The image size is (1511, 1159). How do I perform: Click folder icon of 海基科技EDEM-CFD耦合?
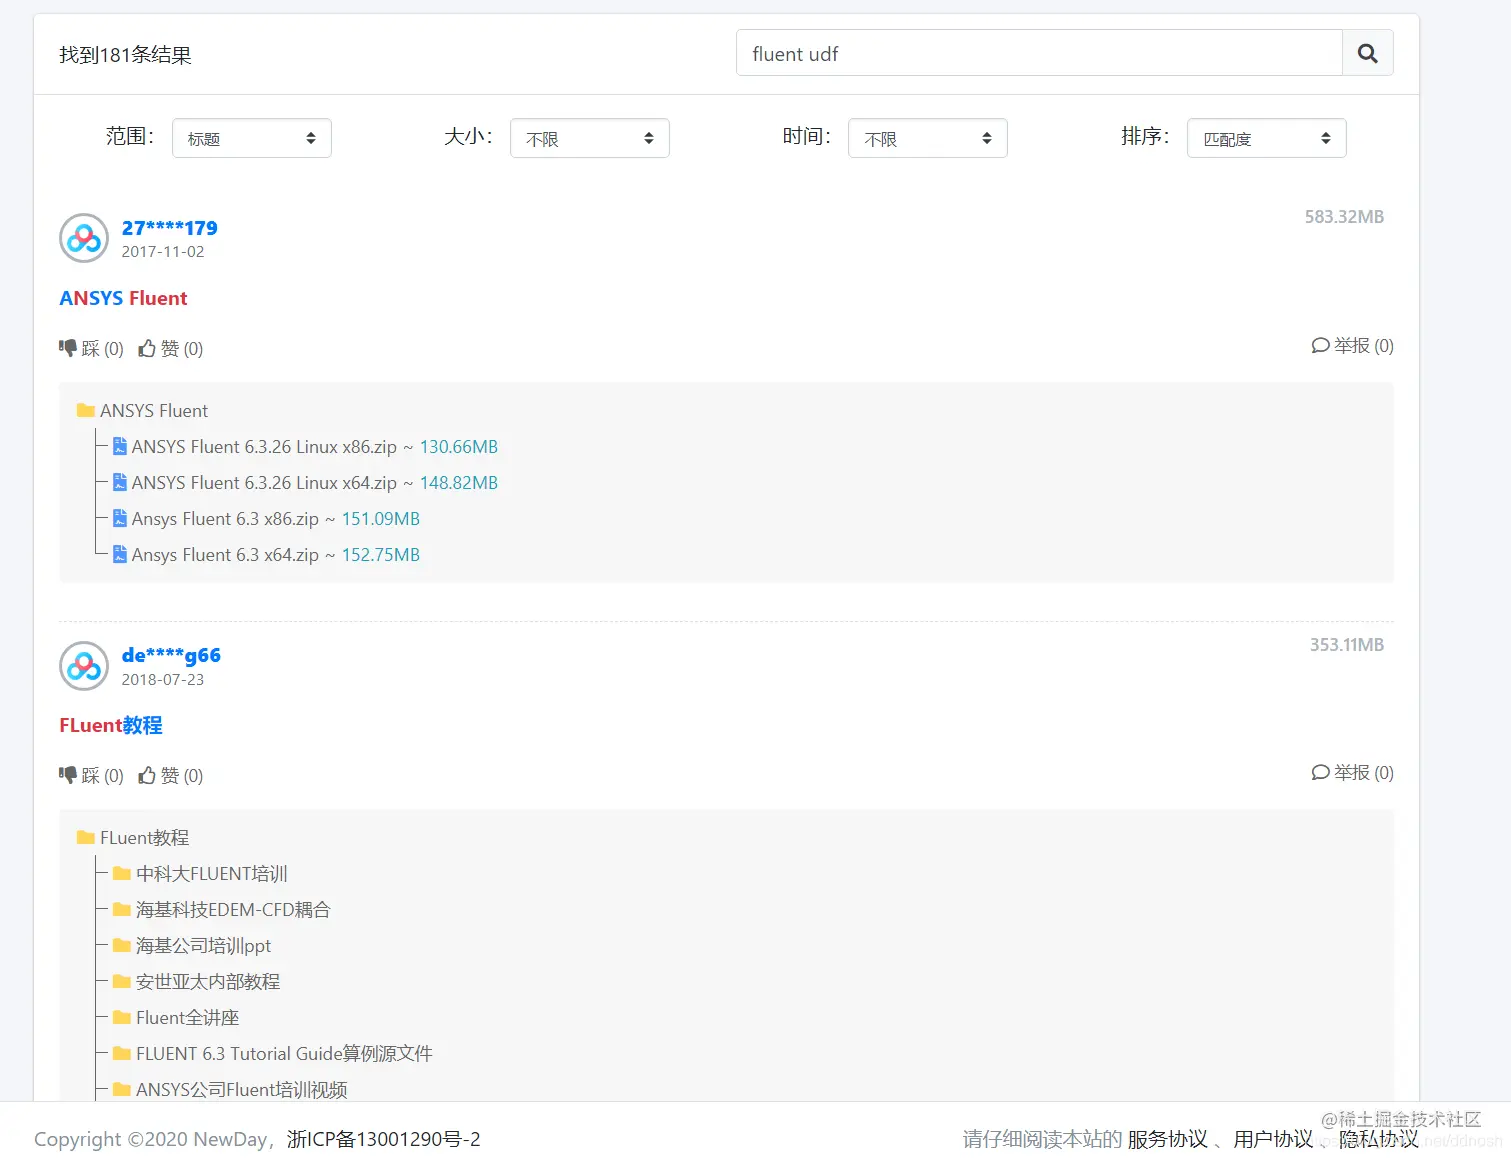click(x=122, y=909)
